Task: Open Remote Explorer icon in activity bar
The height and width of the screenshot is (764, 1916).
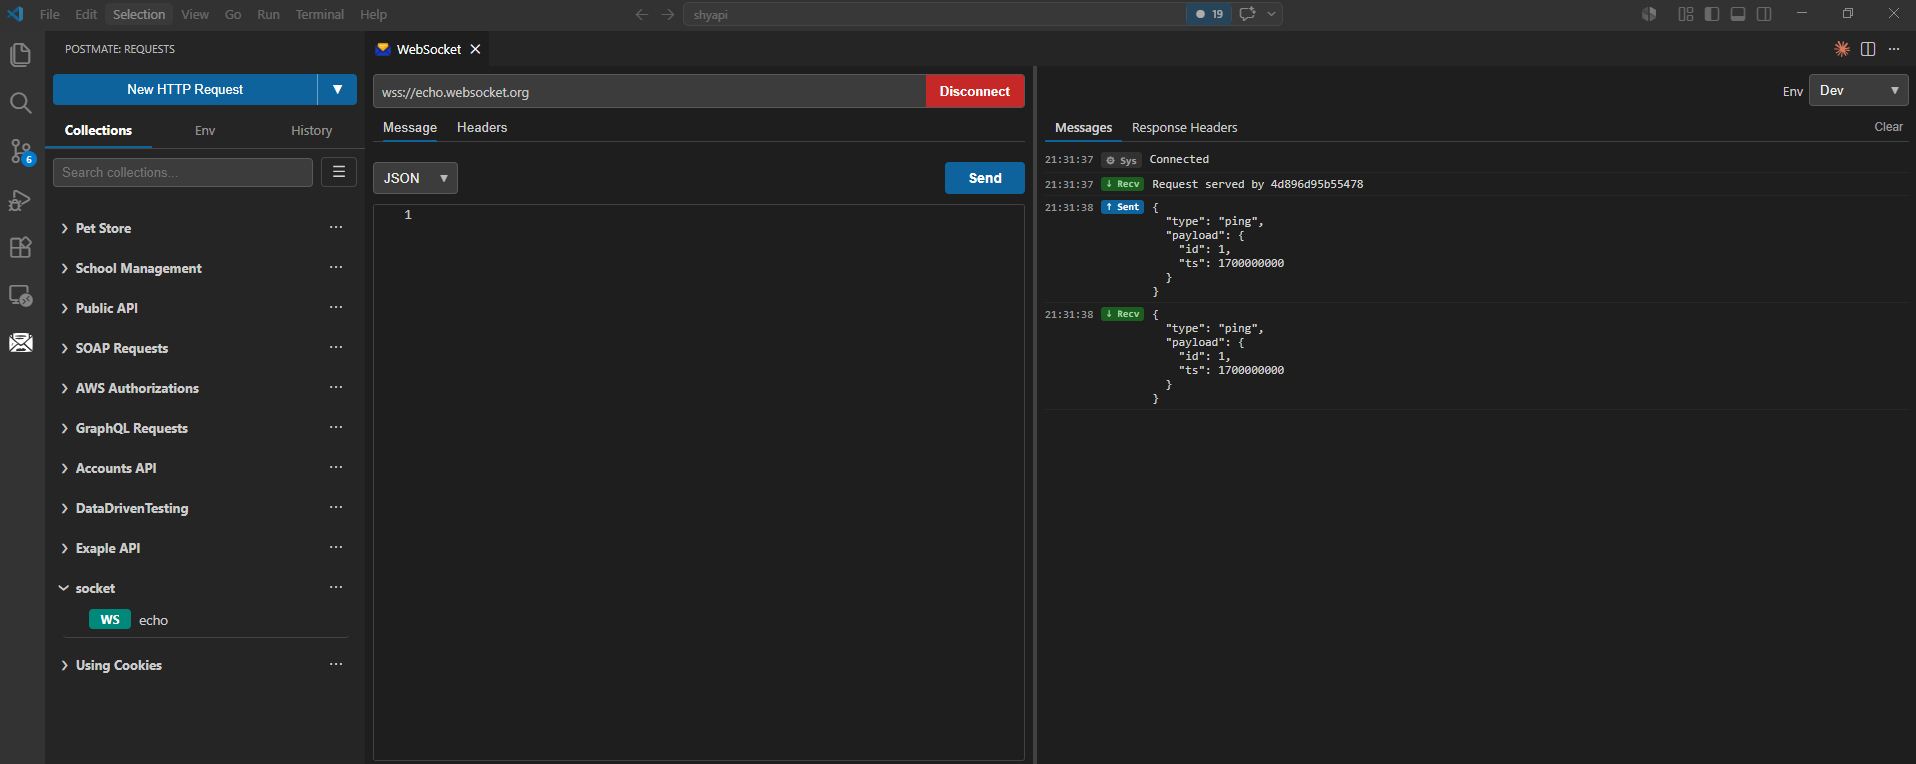Action: (x=21, y=295)
